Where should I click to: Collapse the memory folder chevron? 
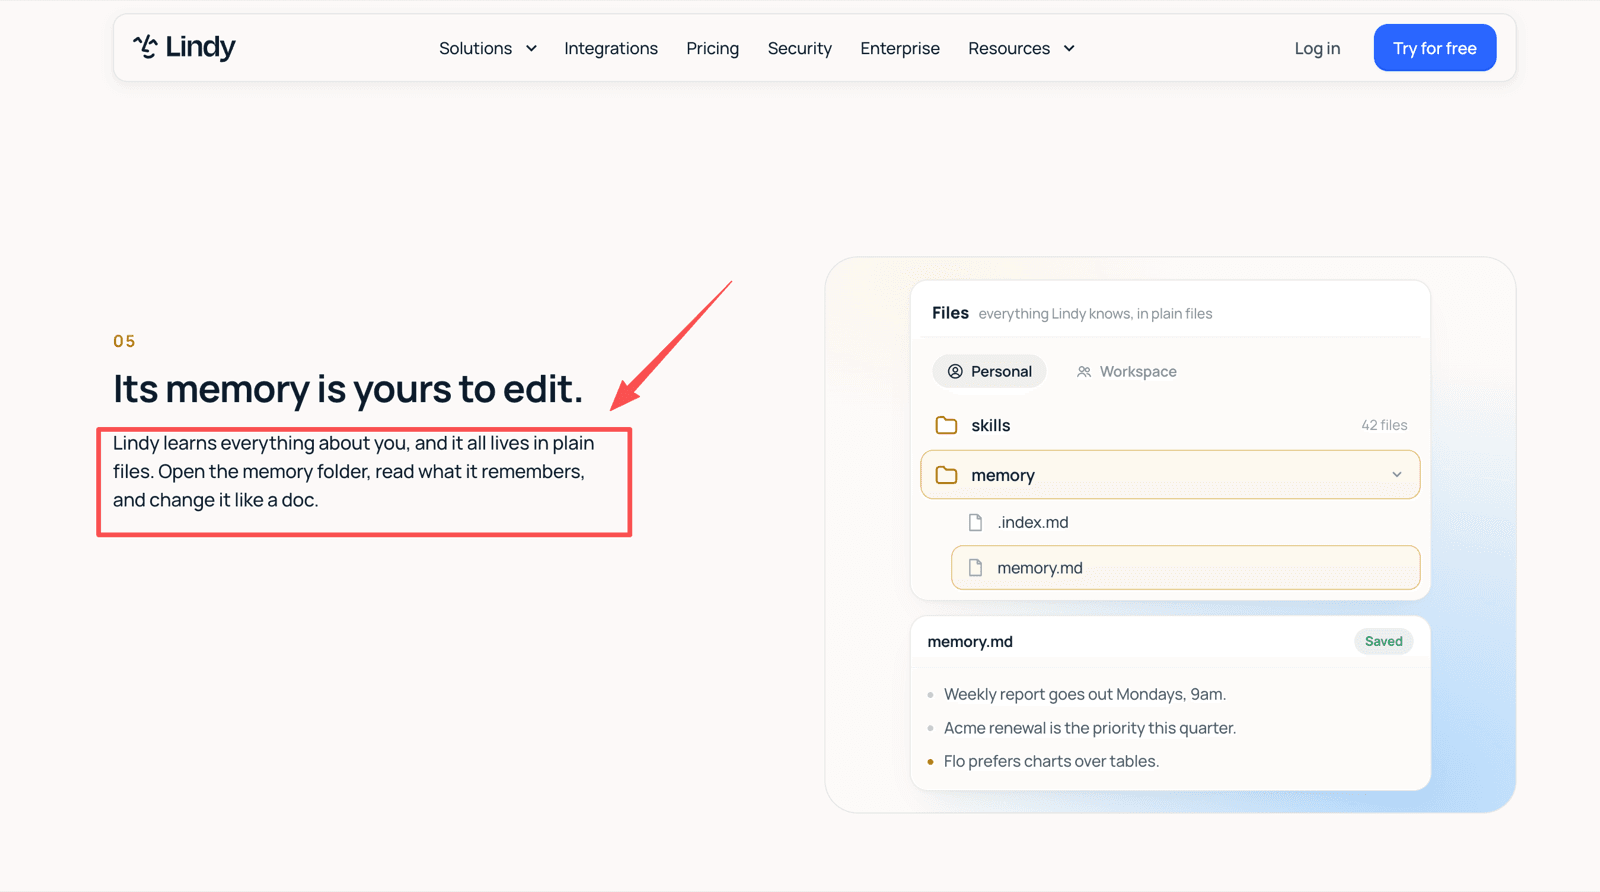(1397, 475)
